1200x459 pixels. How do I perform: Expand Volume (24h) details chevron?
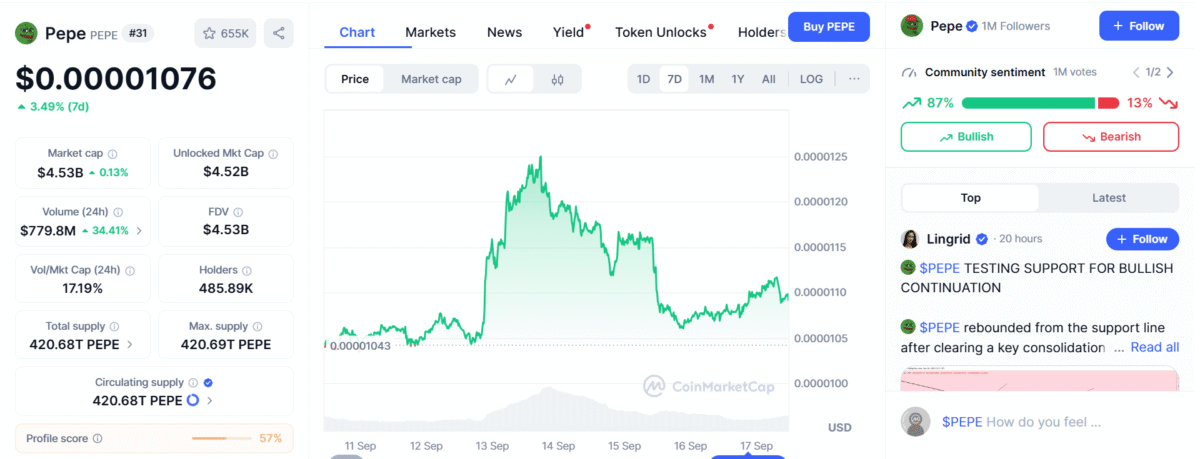[139, 231]
